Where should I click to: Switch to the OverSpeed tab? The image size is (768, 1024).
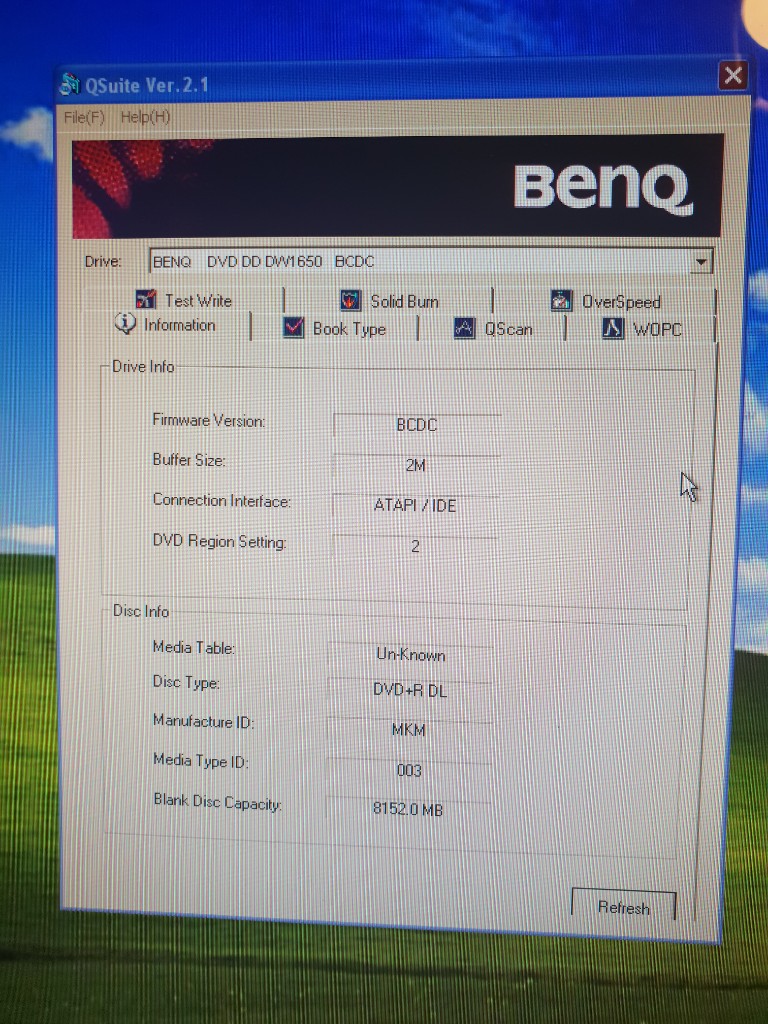coord(606,301)
